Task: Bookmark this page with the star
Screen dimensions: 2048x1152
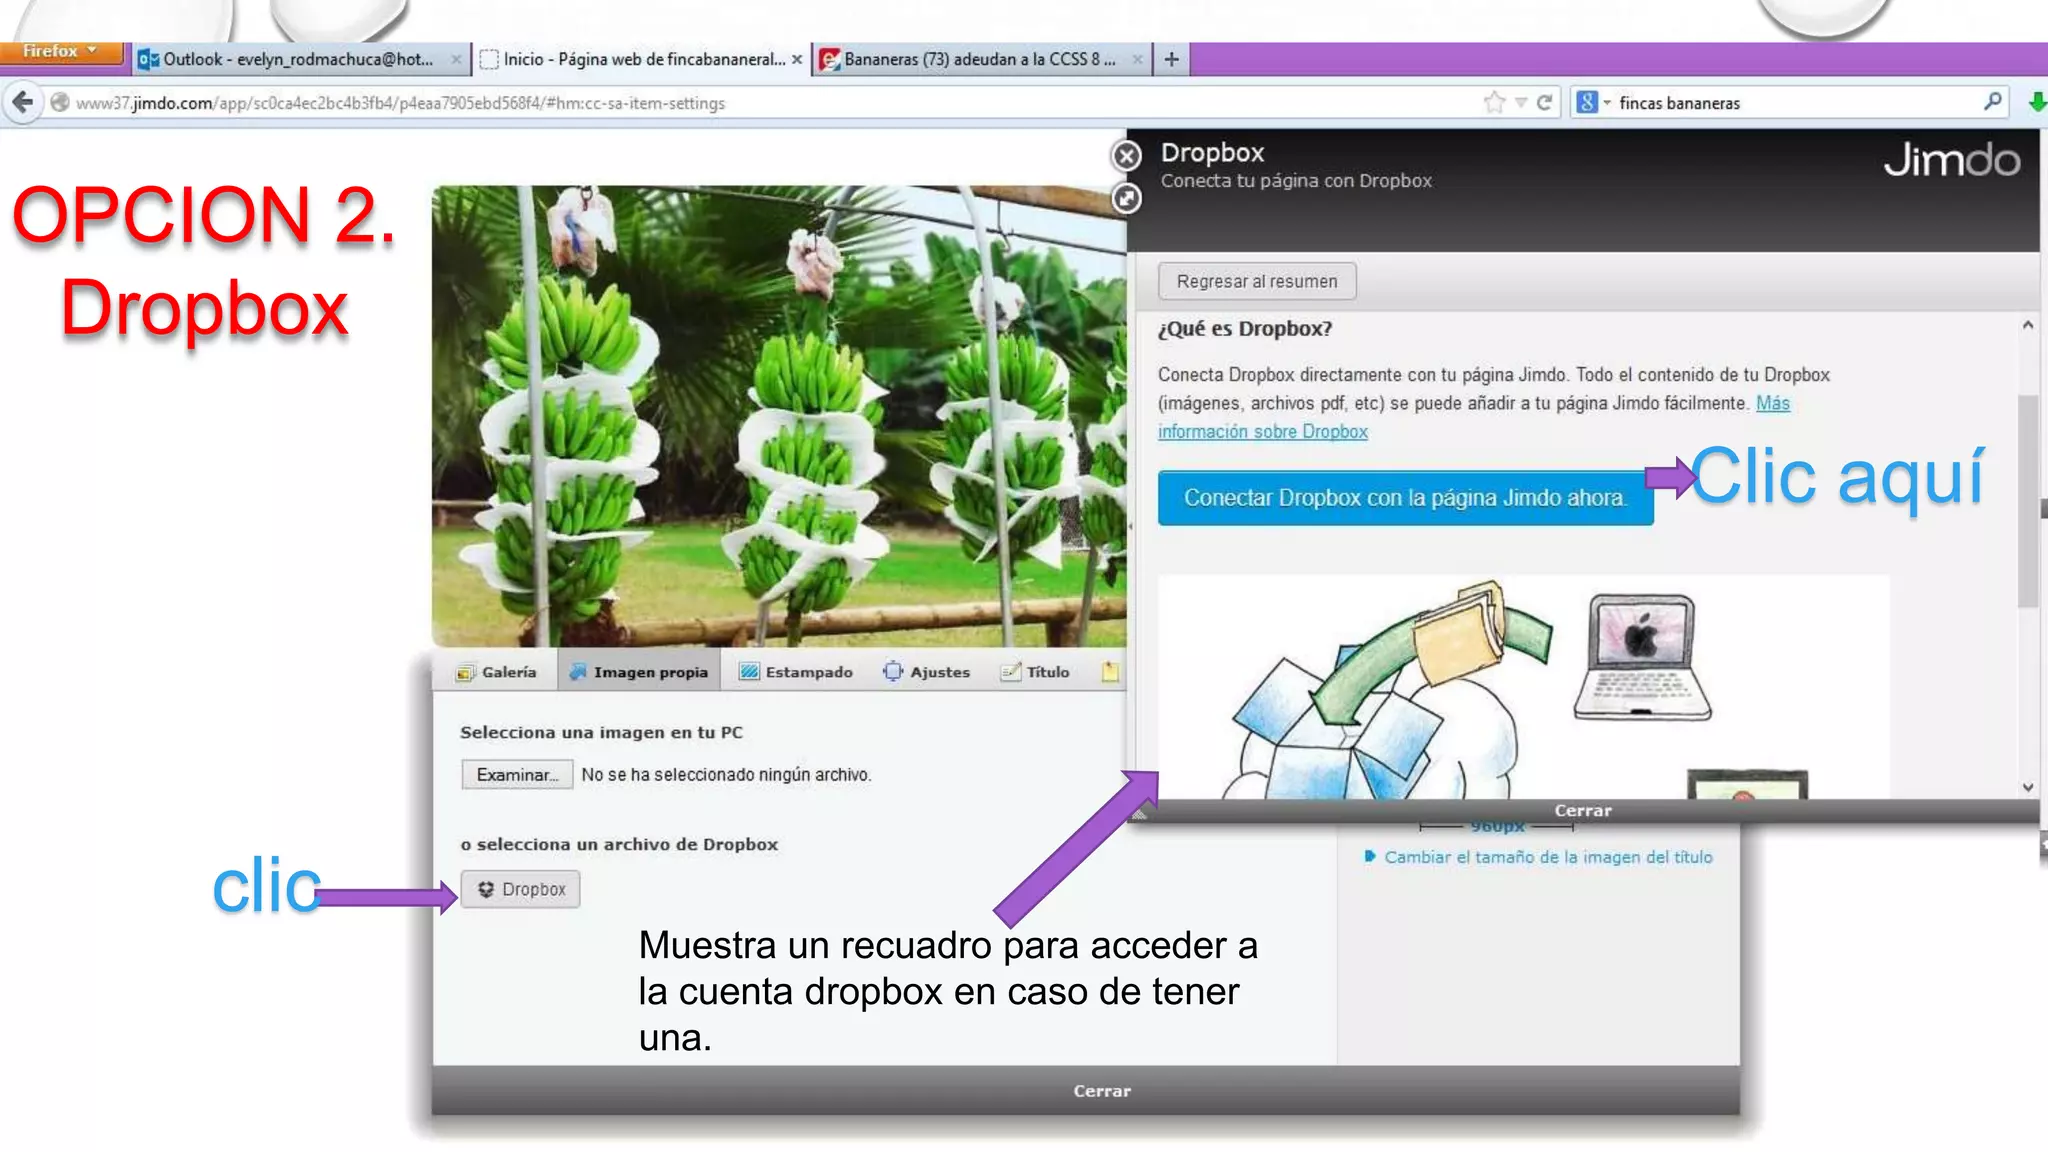Action: (1494, 103)
